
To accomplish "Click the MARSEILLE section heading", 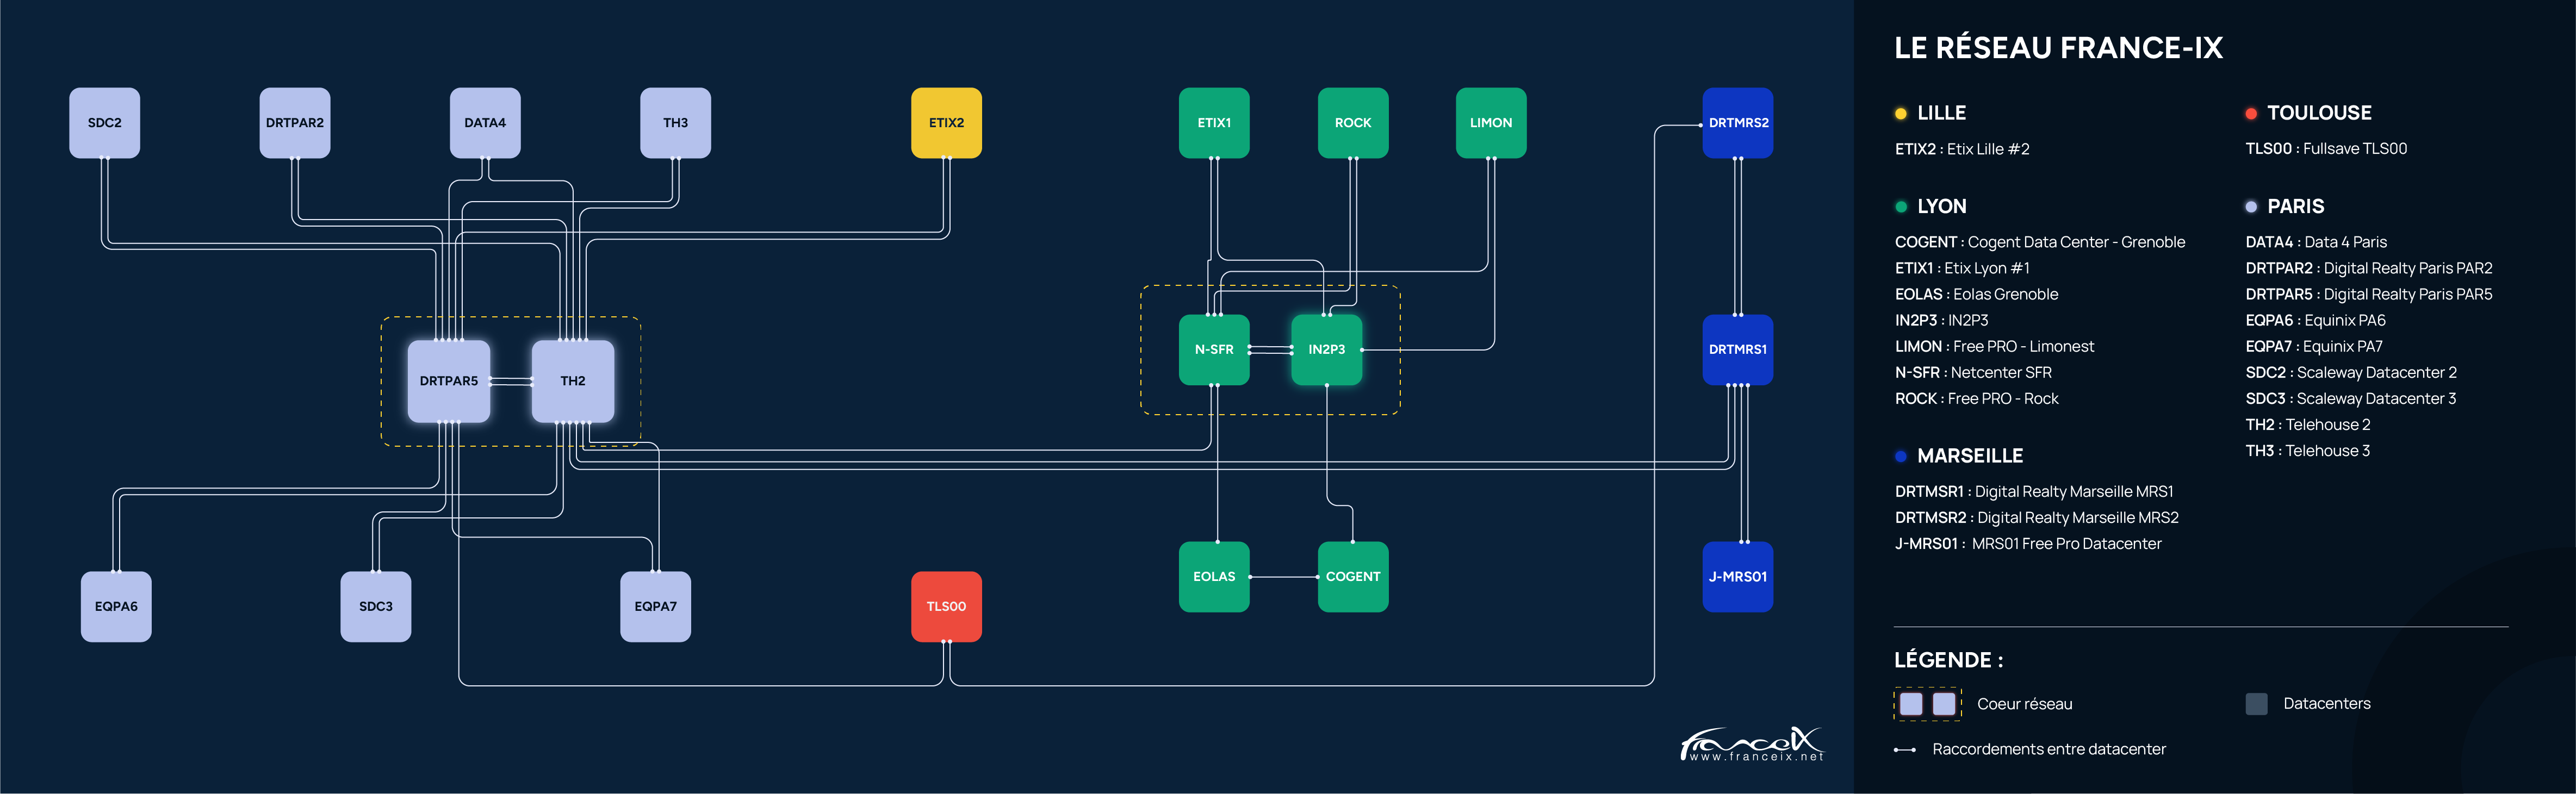I will point(1969,456).
